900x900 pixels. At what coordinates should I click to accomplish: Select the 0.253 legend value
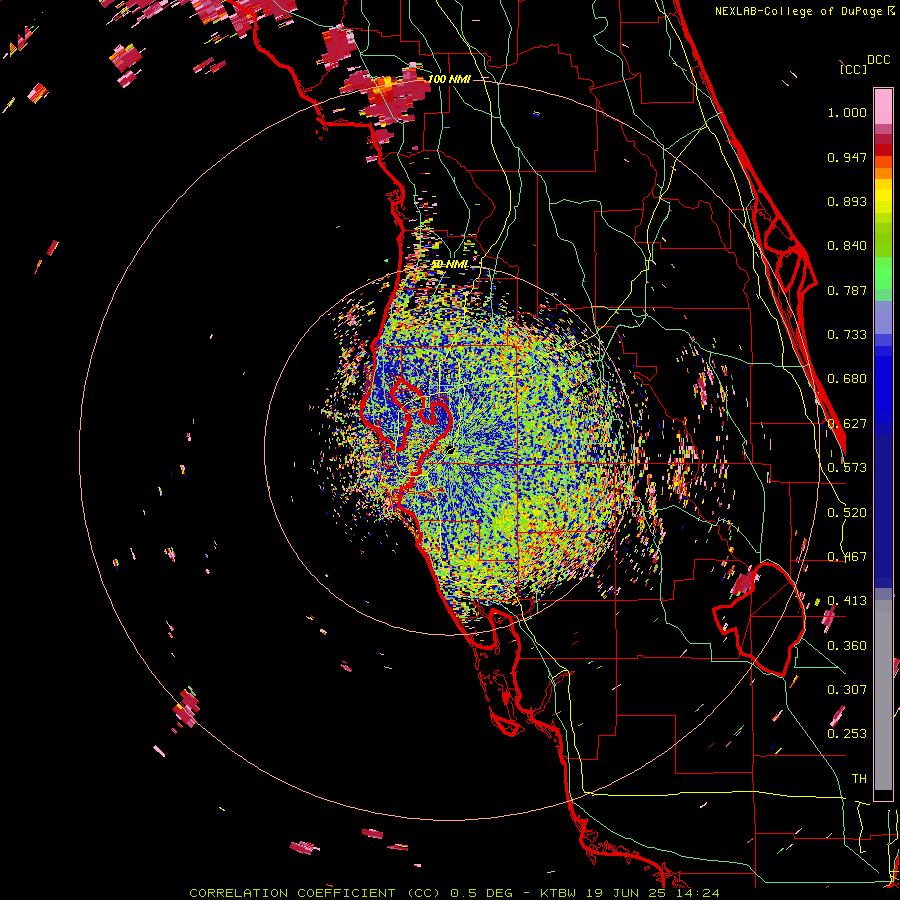847,734
